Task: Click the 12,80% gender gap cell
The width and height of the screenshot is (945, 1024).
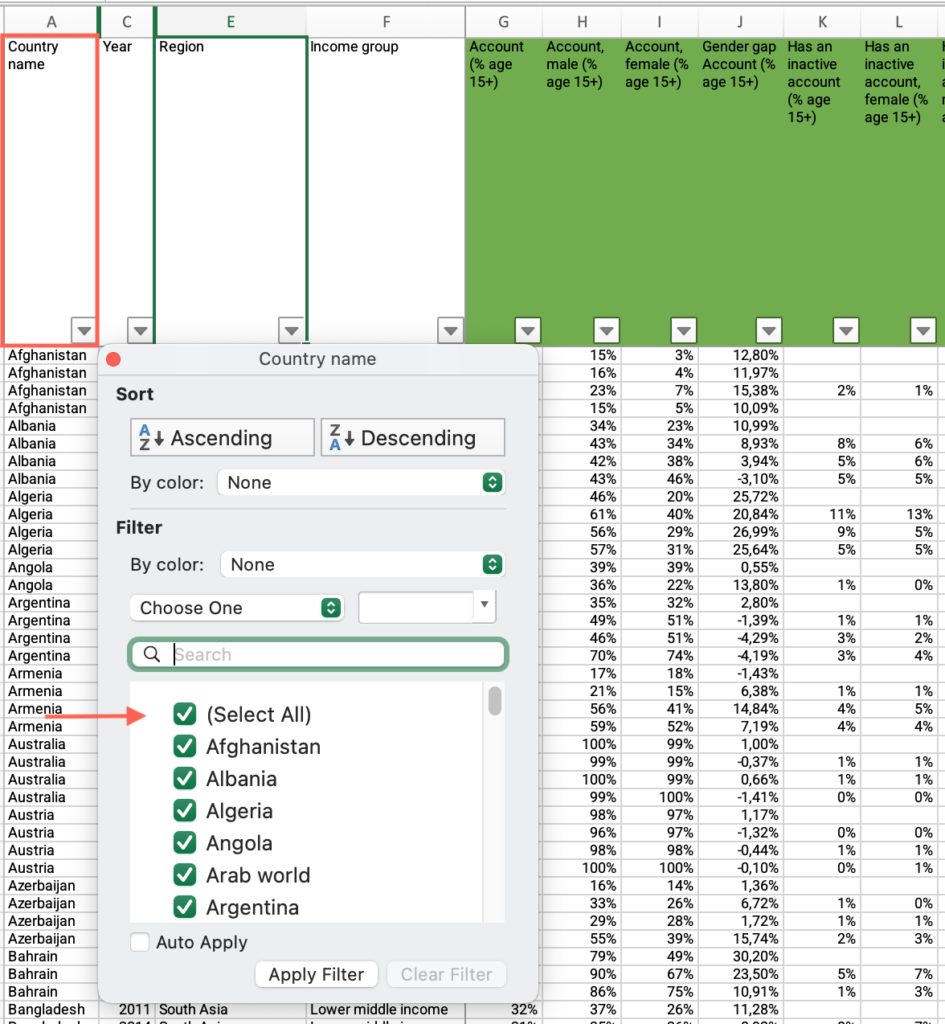Action: point(740,355)
